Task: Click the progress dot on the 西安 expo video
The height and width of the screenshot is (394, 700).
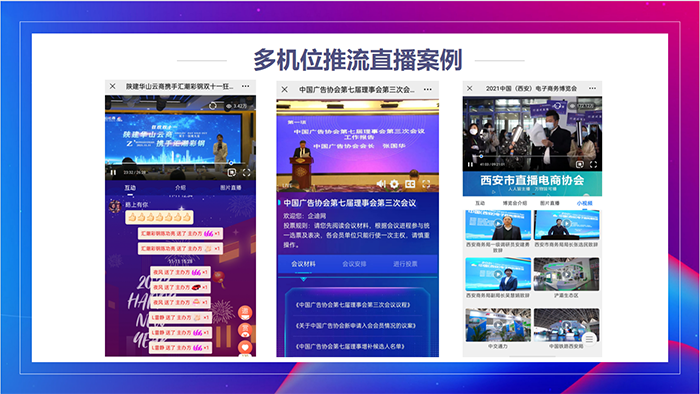Action: pyautogui.click(x=481, y=156)
